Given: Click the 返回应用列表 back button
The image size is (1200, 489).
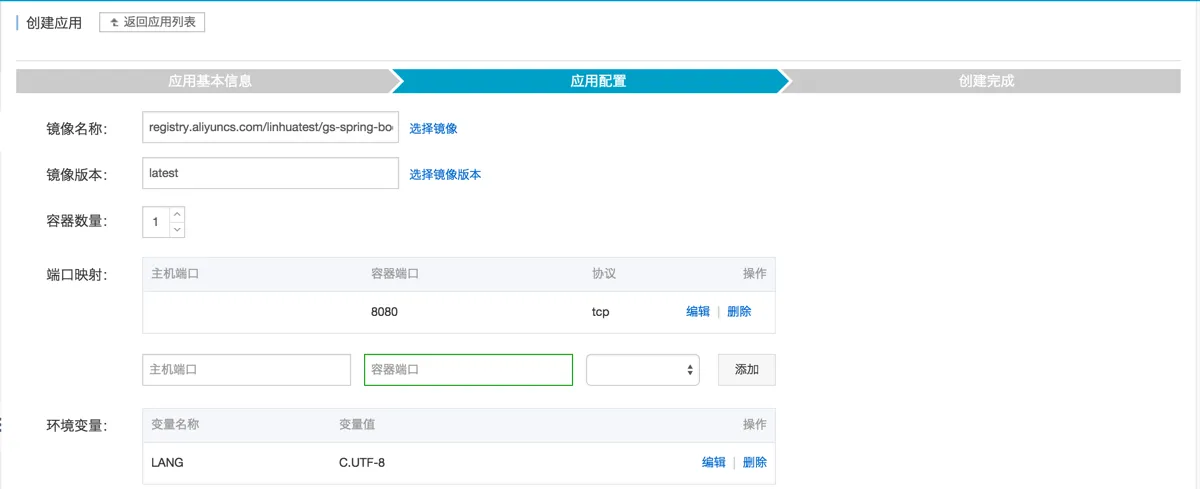Looking at the screenshot, I should [x=152, y=22].
